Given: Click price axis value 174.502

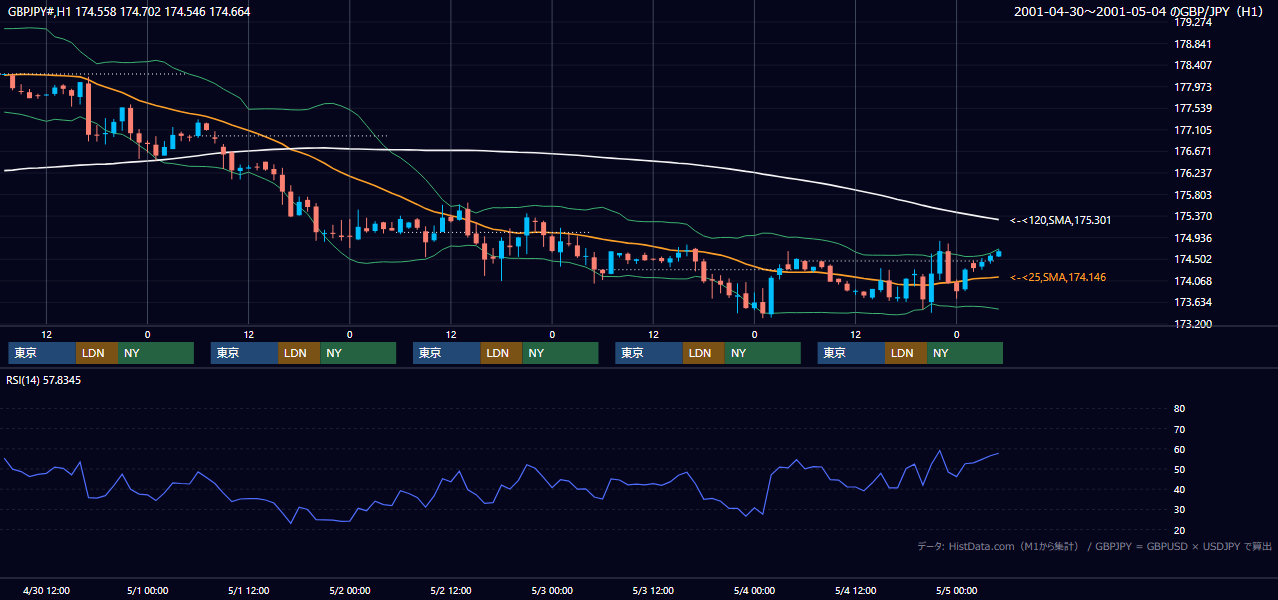Looking at the screenshot, I should click(x=1192, y=259).
